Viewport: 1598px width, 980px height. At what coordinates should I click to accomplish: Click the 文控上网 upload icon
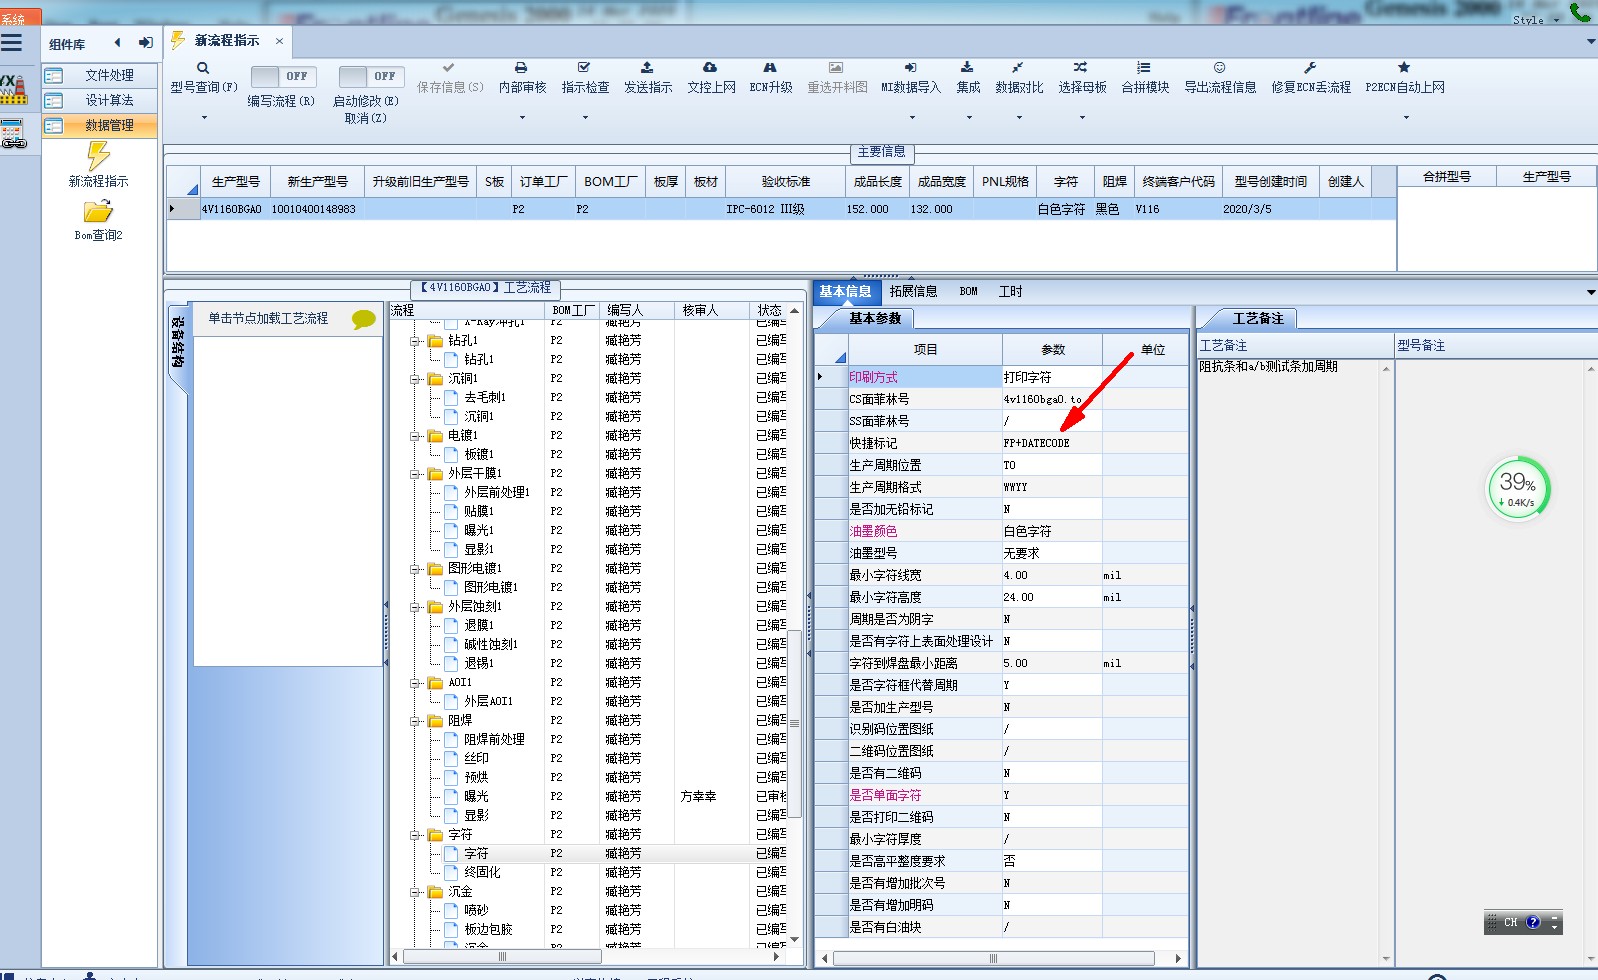(x=710, y=68)
